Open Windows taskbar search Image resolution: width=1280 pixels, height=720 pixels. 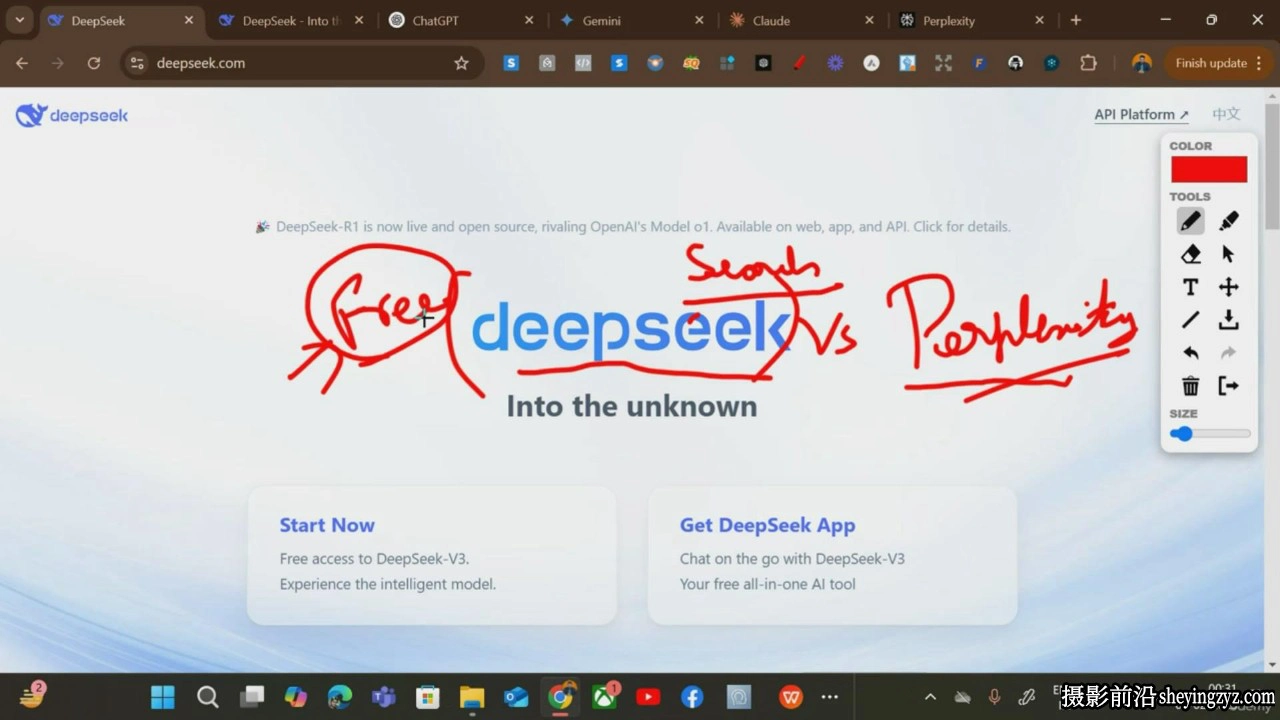(207, 697)
